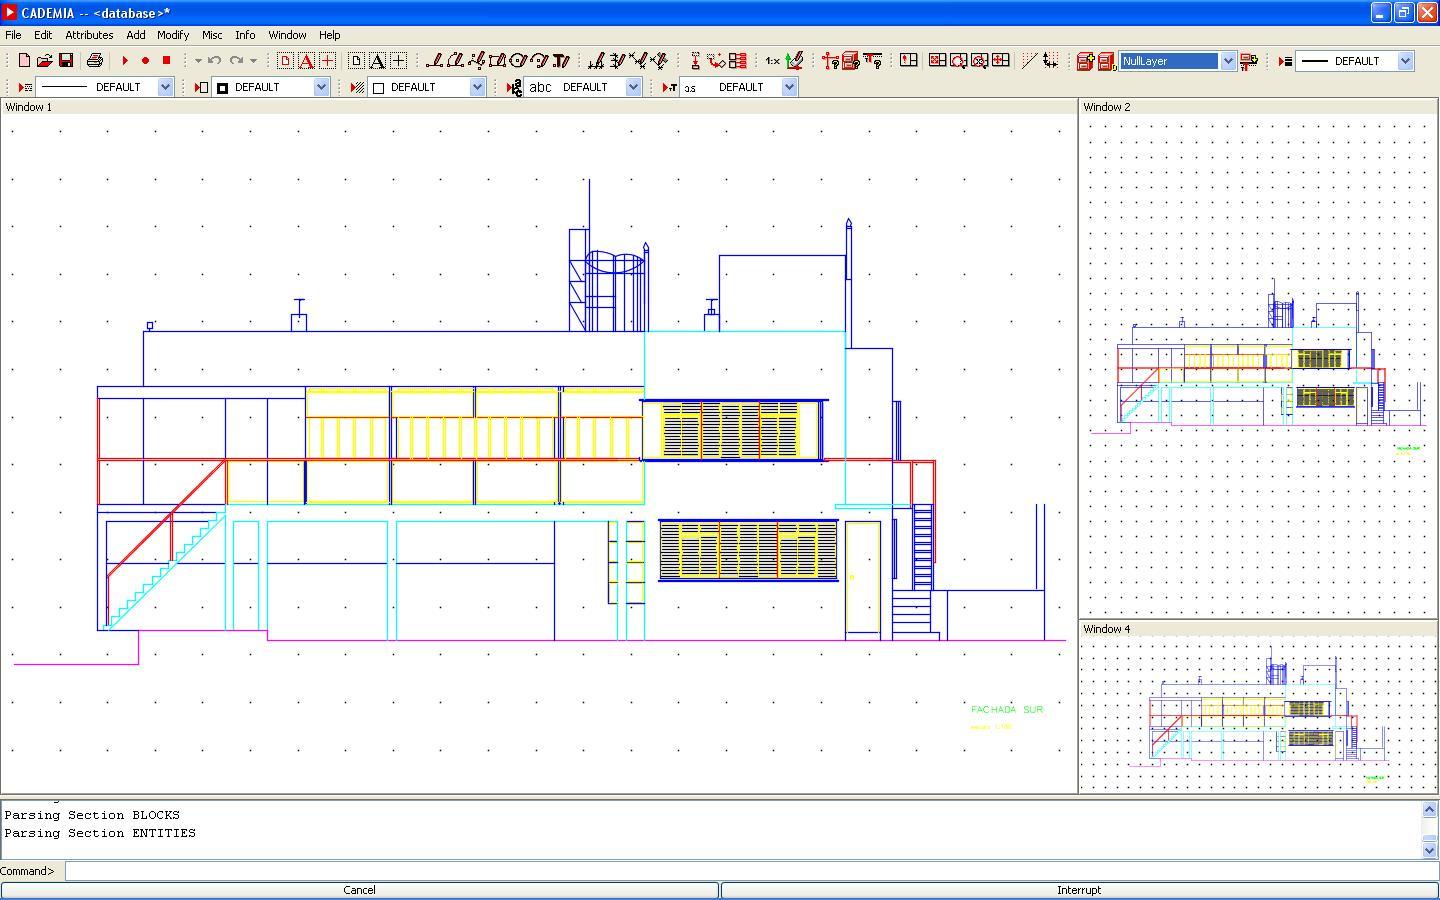Click the FACHADA SUR label in drawing

(1007, 709)
